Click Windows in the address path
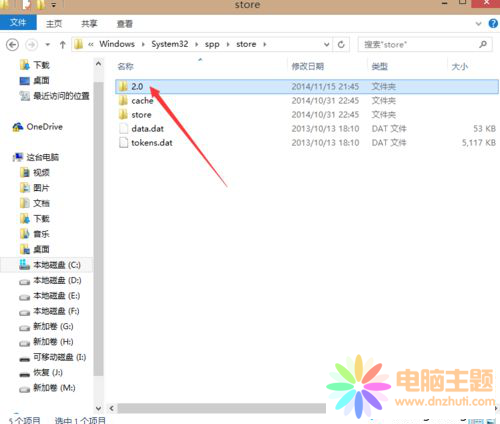 [x=117, y=44]
